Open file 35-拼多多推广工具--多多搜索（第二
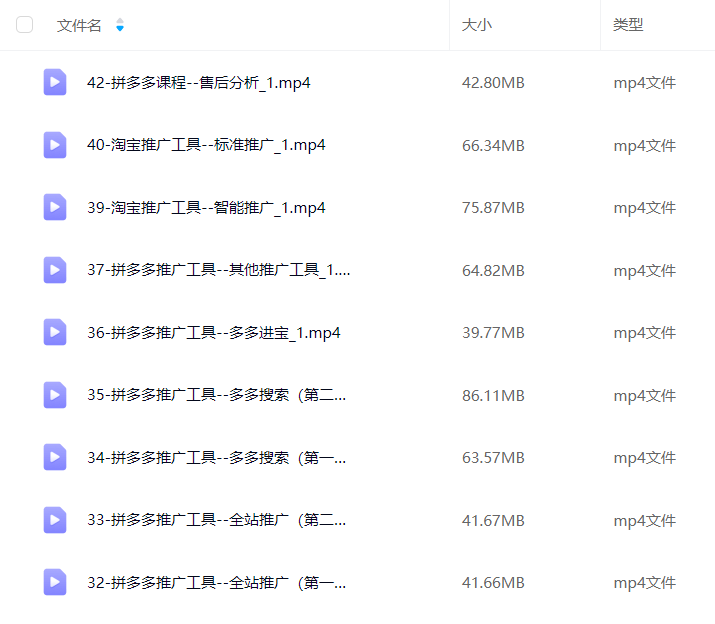The width and height of the screenshot is (715, 624). click(x=217, y=395)
